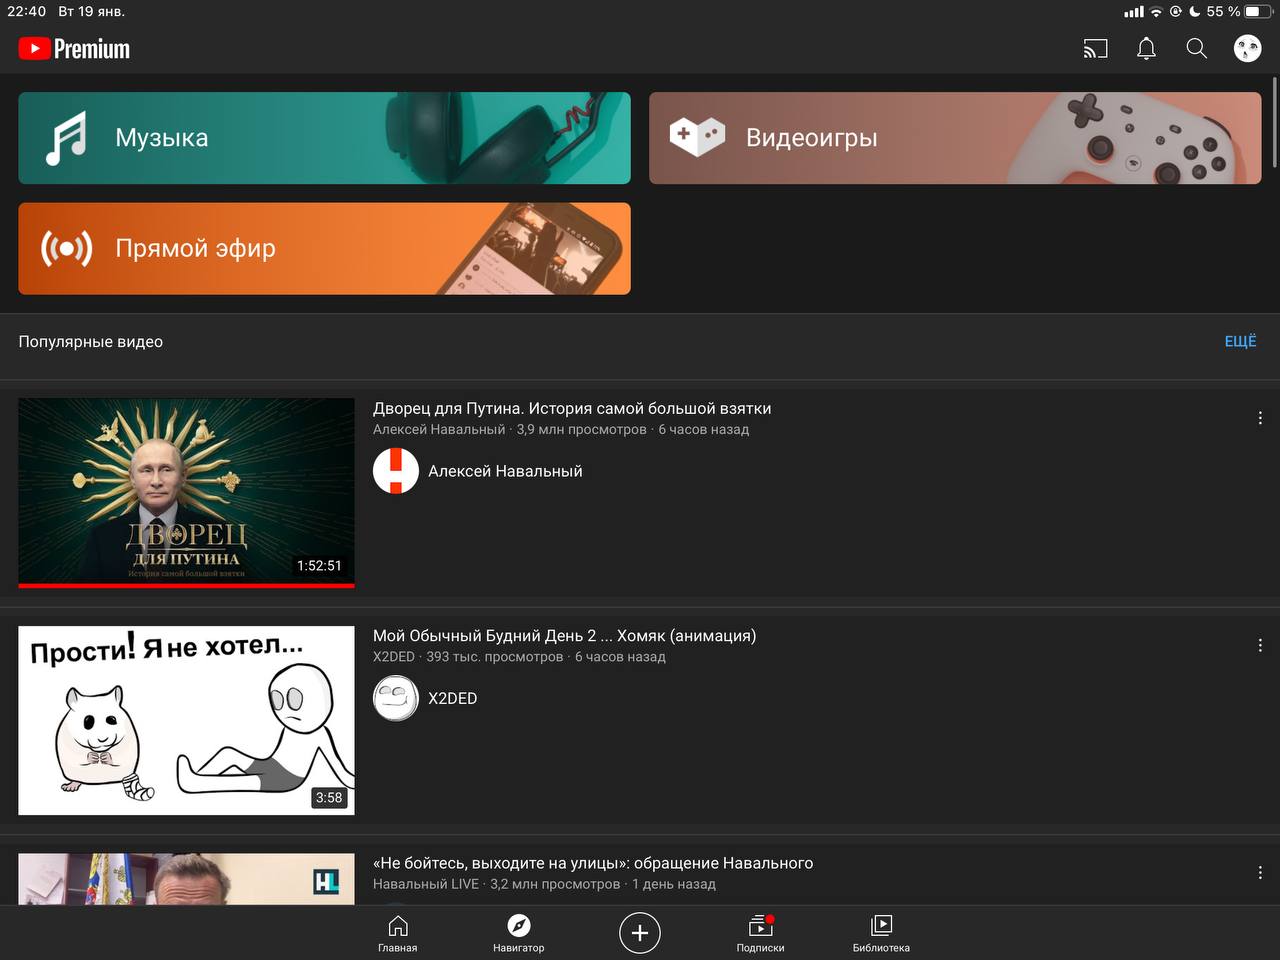Tap the Wi-Fi status icon
The width and height of the screenshot is (1280, 960).
tap(1157, 12)
